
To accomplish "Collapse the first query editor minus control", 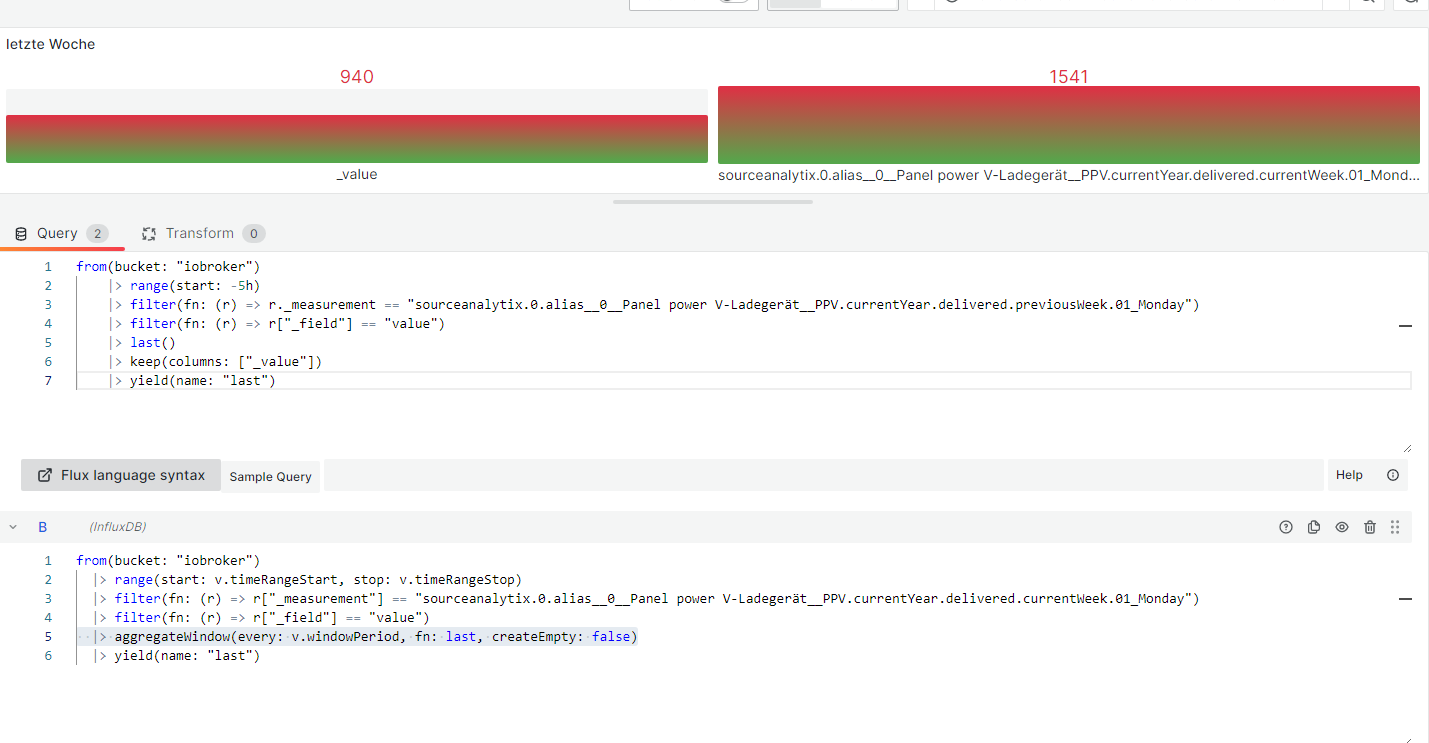I will tap(1405, 326).
